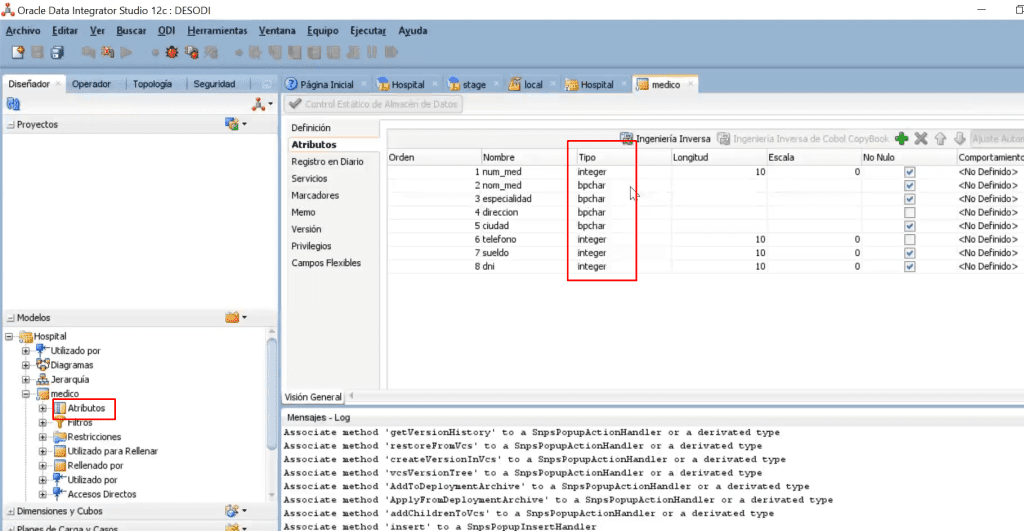This screenshot has height=531, width=1024.
Task: Click the delete attribute X icon
Action: coord(921,138)
